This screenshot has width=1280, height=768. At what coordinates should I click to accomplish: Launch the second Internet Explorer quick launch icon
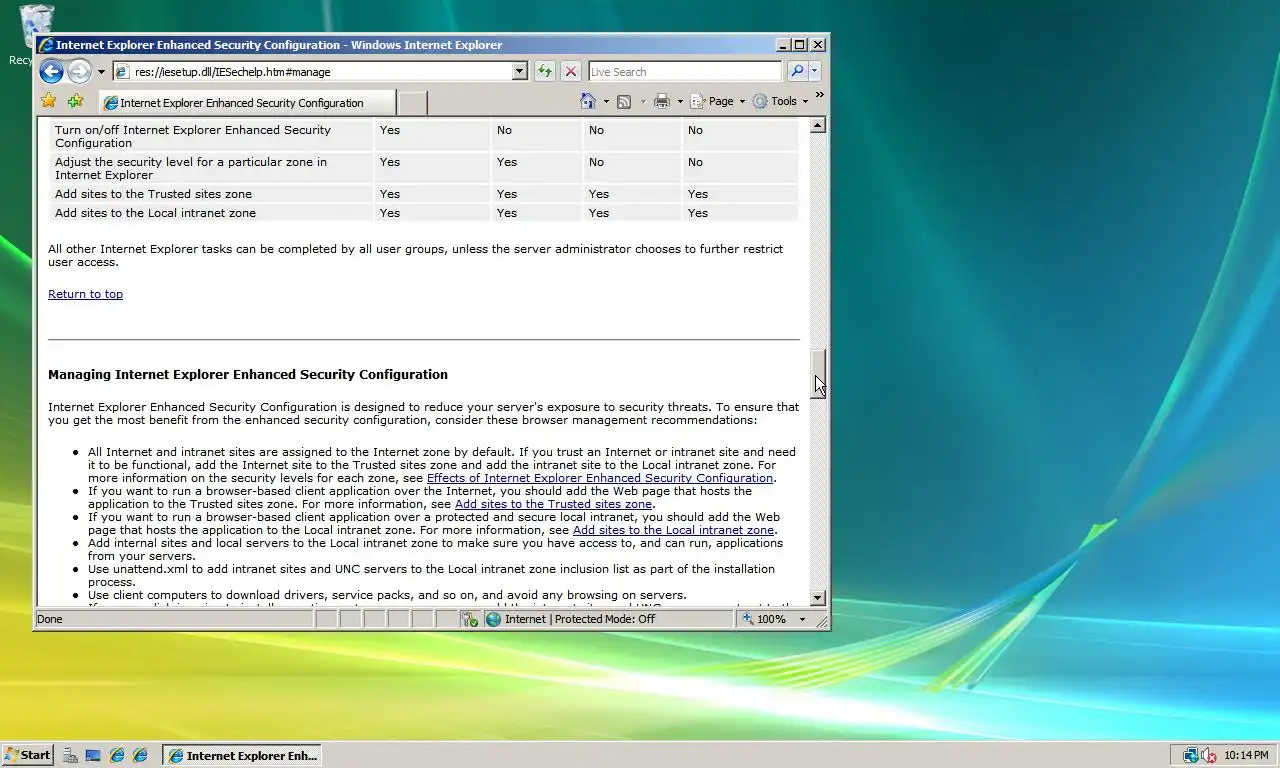(x=140, y=755)
